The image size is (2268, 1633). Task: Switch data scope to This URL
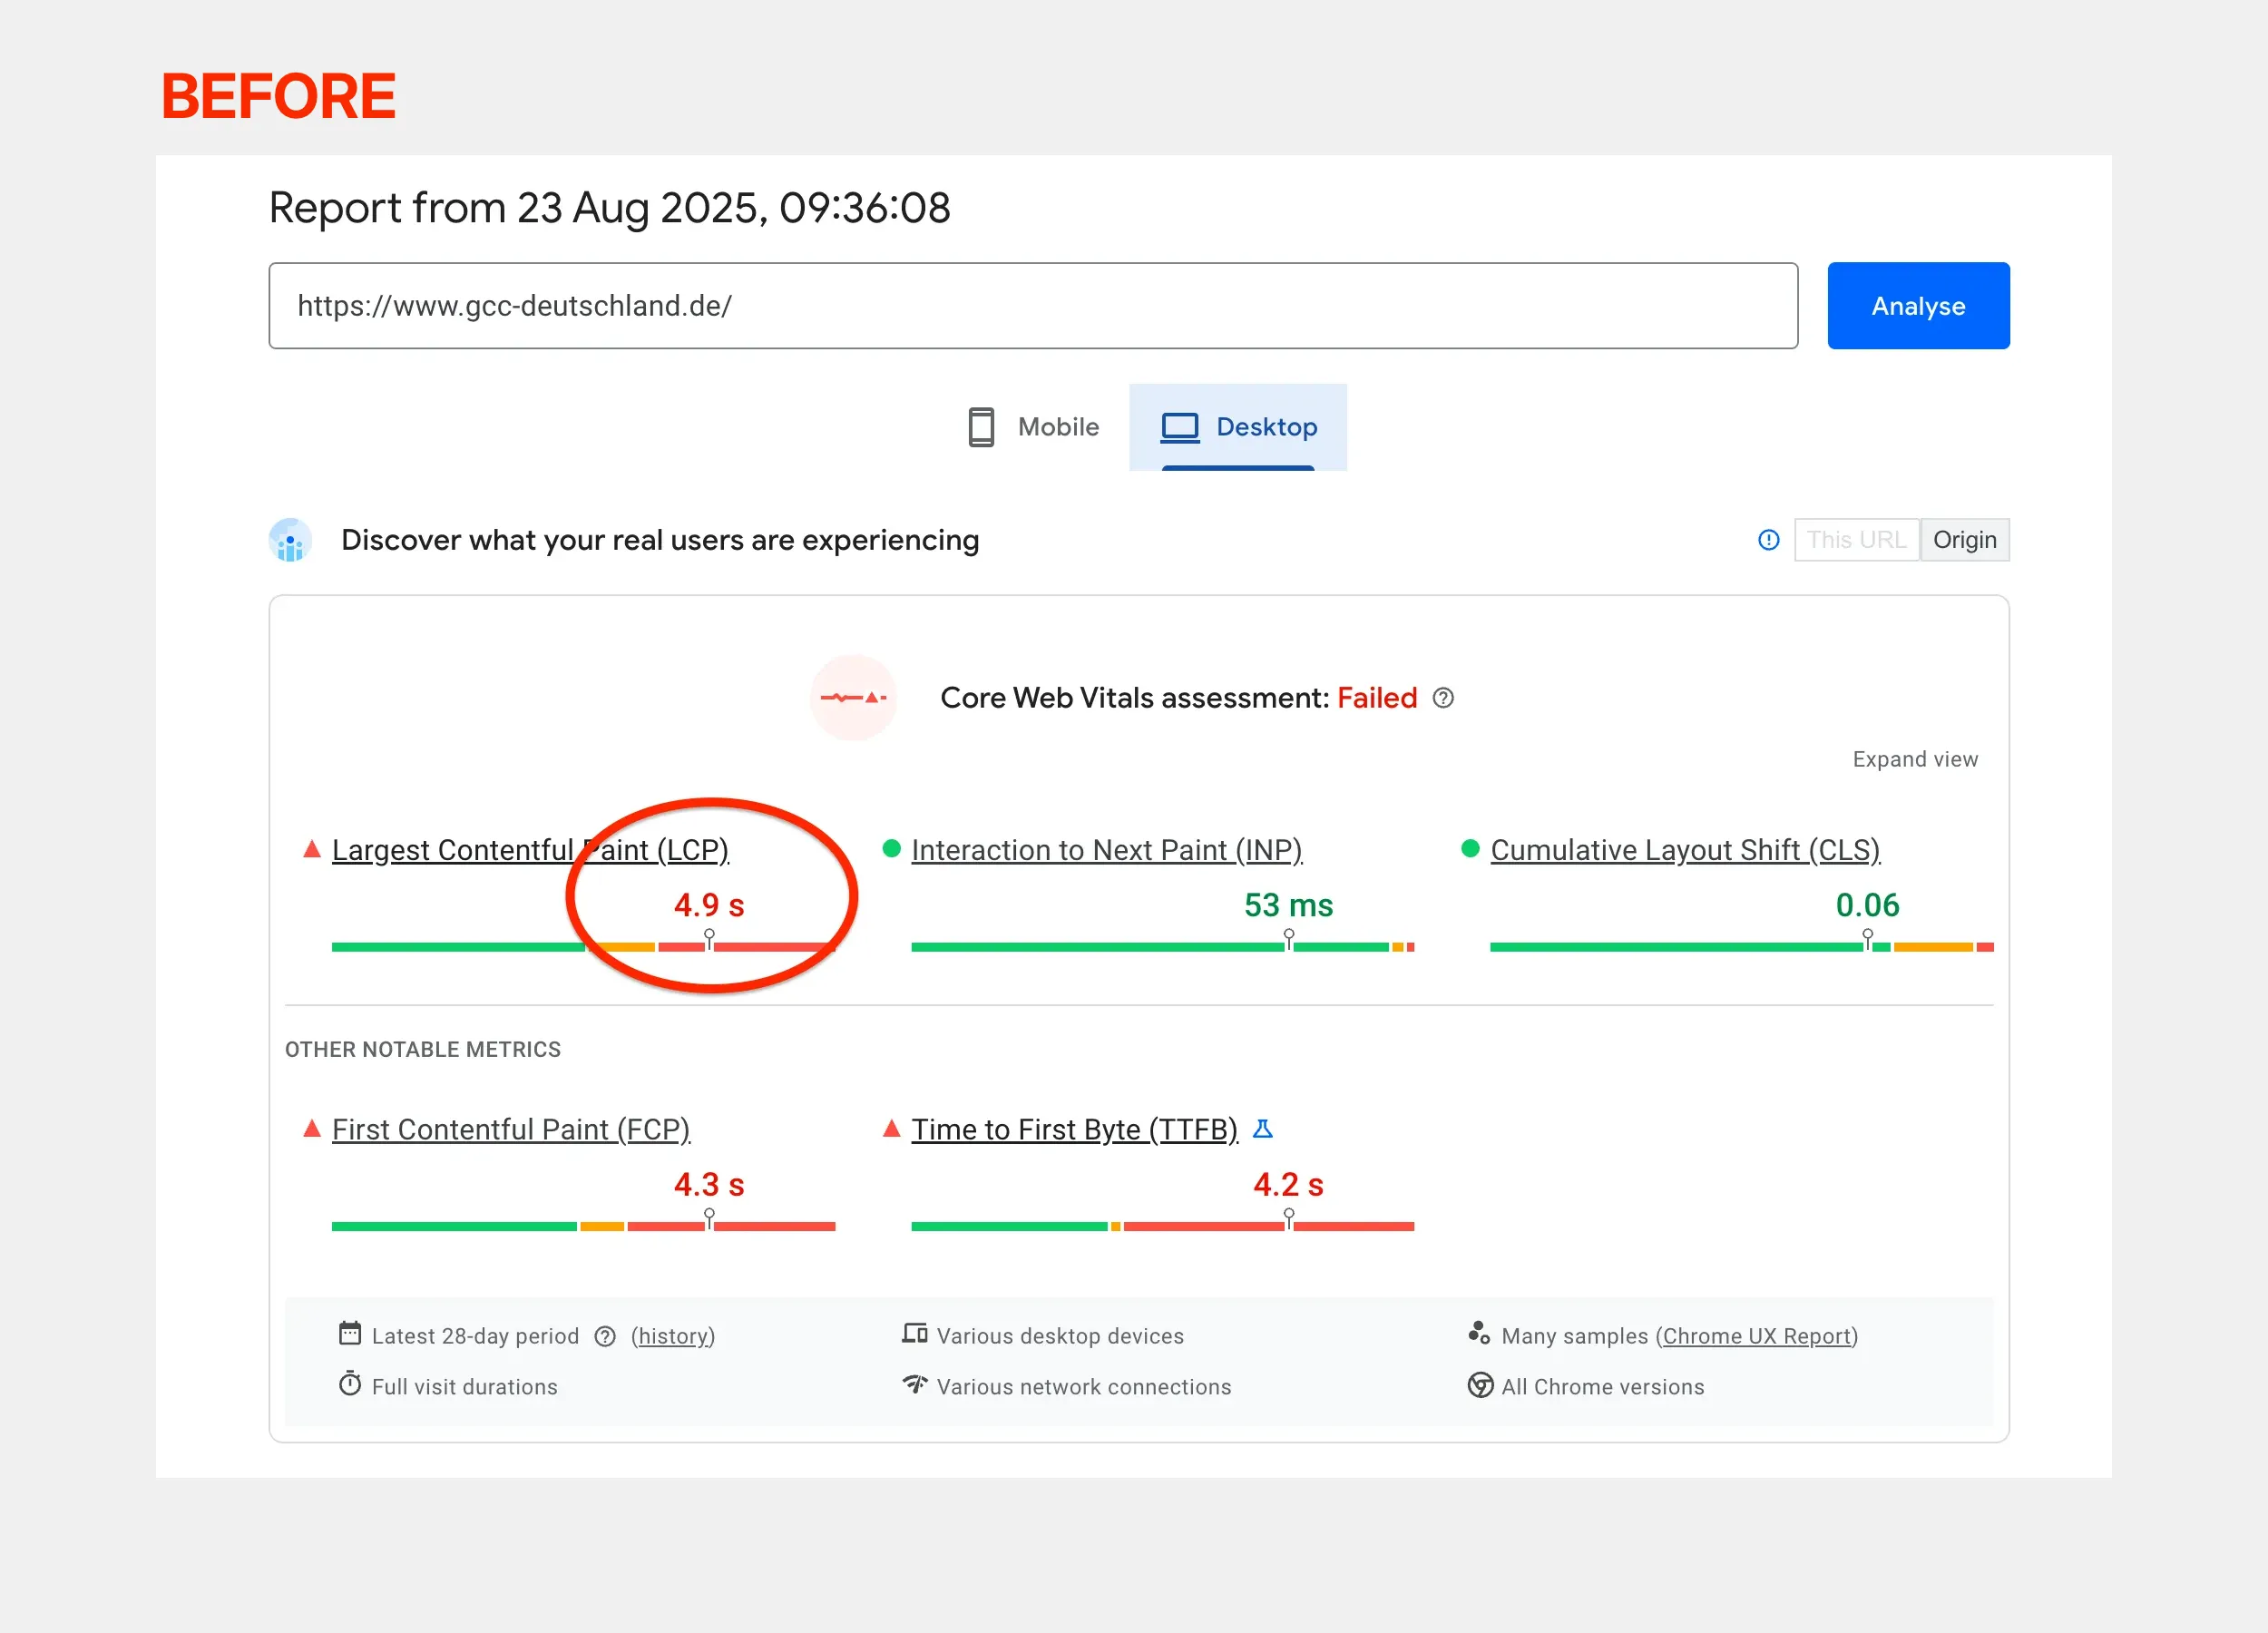[1855, 540]
